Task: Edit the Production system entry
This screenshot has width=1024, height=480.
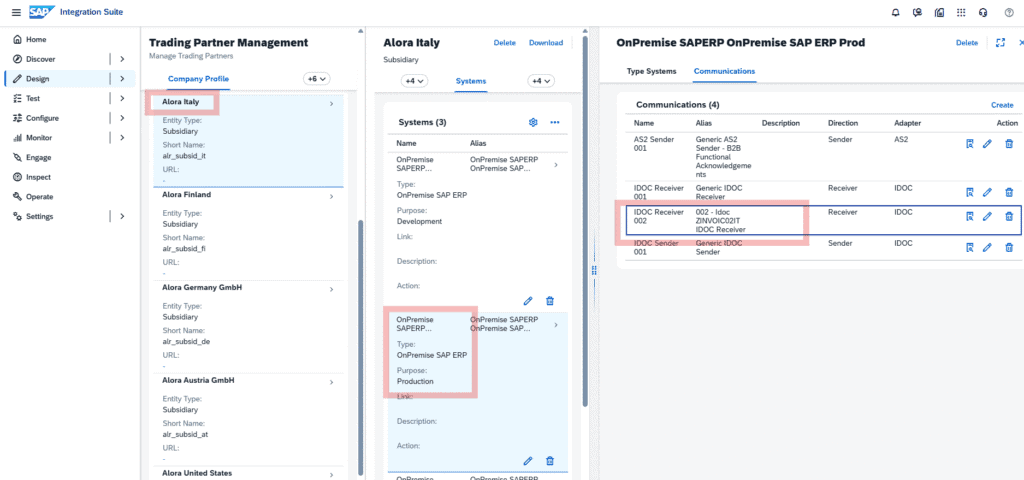Action: [528, 460]
